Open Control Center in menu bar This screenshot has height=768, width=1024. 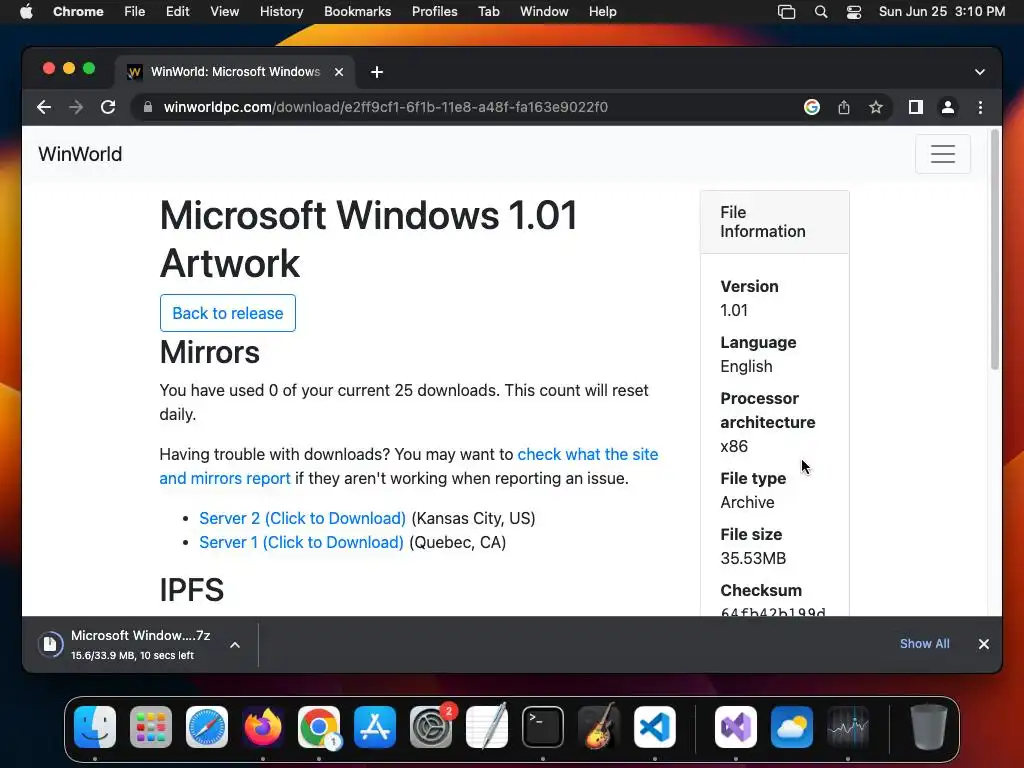[854, 12]
